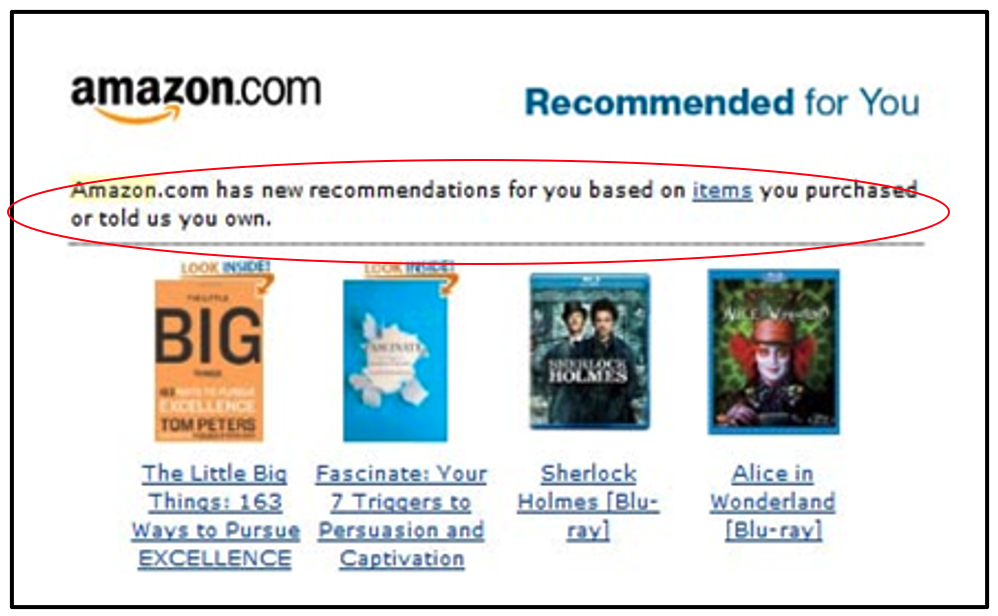Open the Alice in Wonderland Blu-ray cover
Screen dimensions: 998x616
coord(773,352)
